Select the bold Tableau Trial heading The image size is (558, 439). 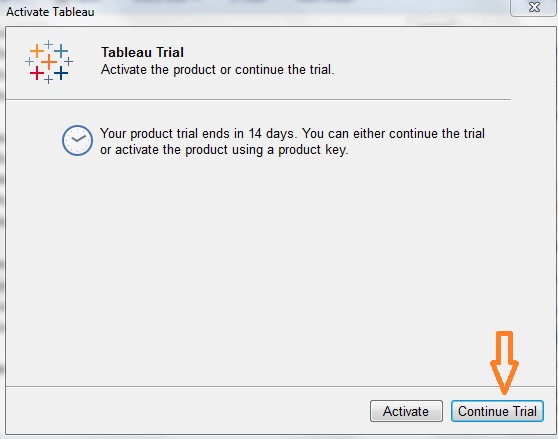pyautogui.click(x=142, y=52)
